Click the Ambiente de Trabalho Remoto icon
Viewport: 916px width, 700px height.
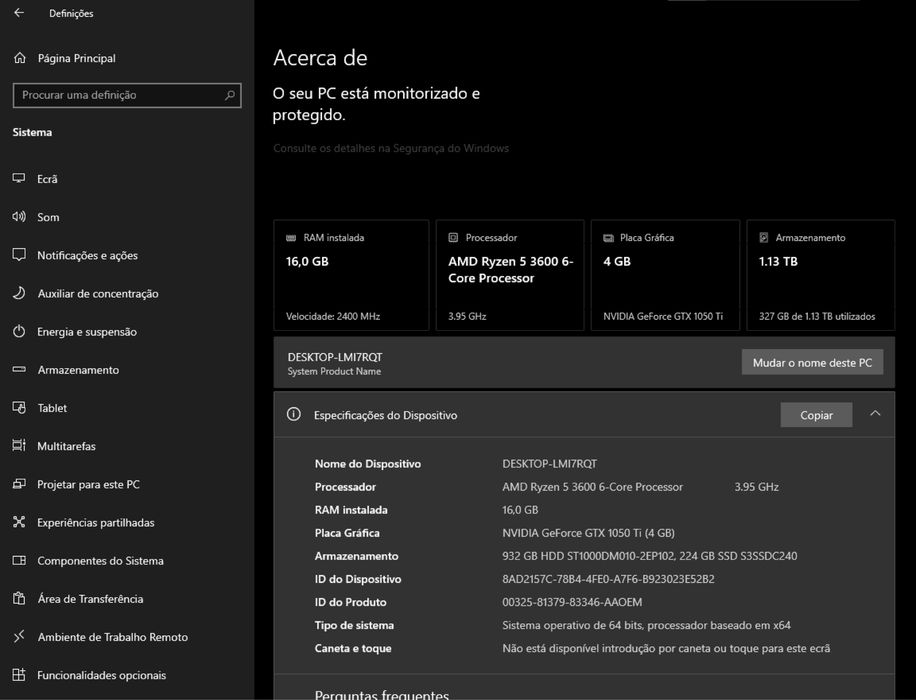pos(19,636)
